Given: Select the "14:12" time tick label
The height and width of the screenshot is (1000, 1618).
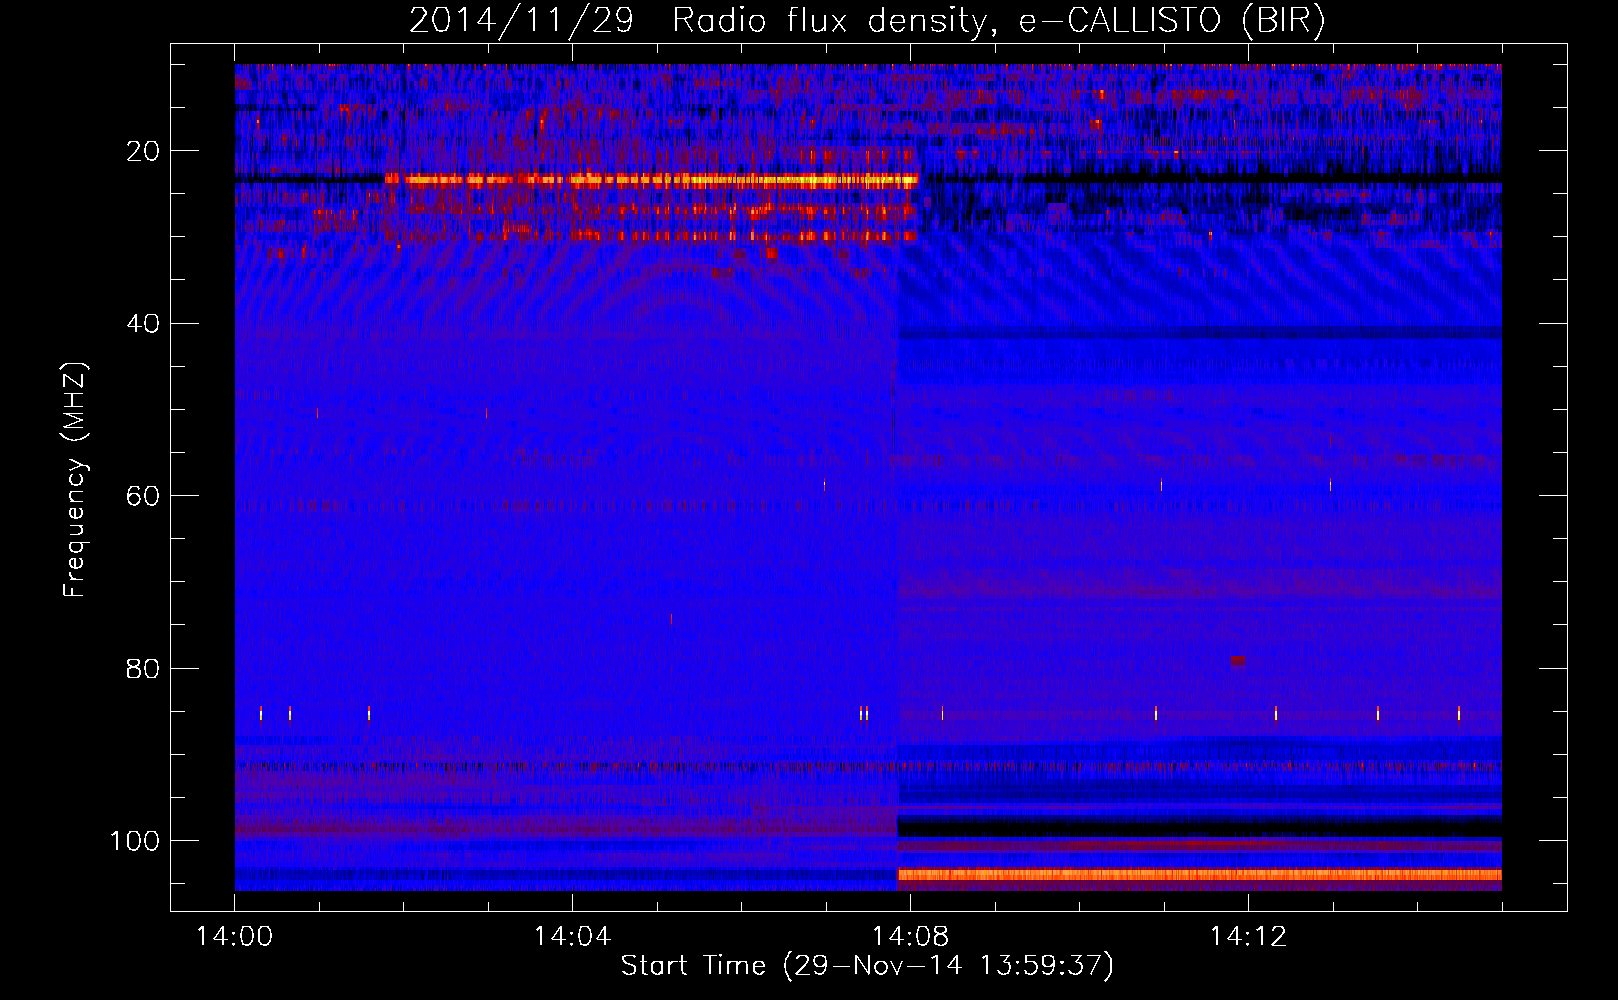Looking at the screenshot, I should [1248, 937].
